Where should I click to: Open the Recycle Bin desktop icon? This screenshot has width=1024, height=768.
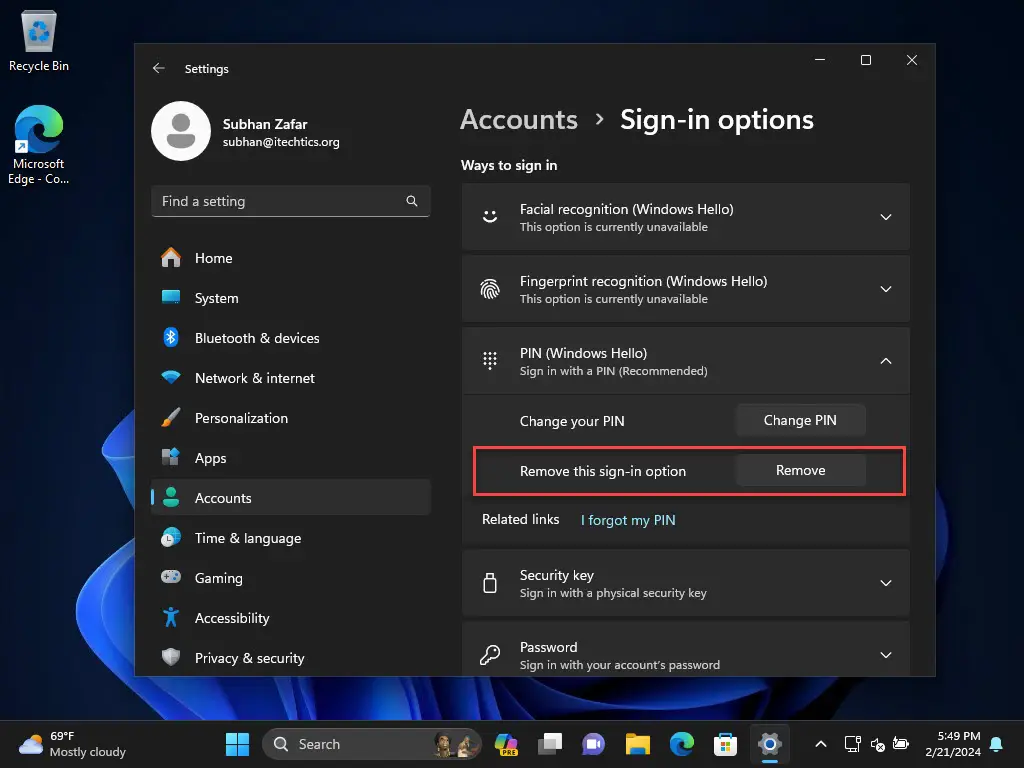click(x=39, y=41)
